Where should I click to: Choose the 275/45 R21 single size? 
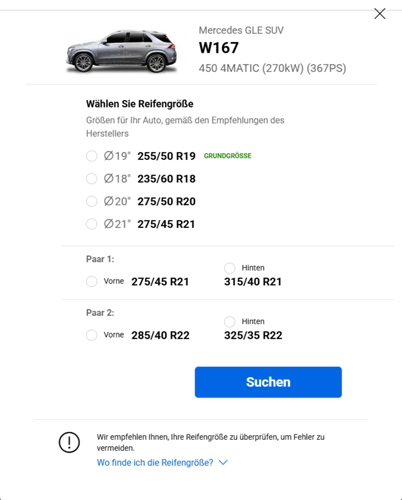[x=92, y=224]
